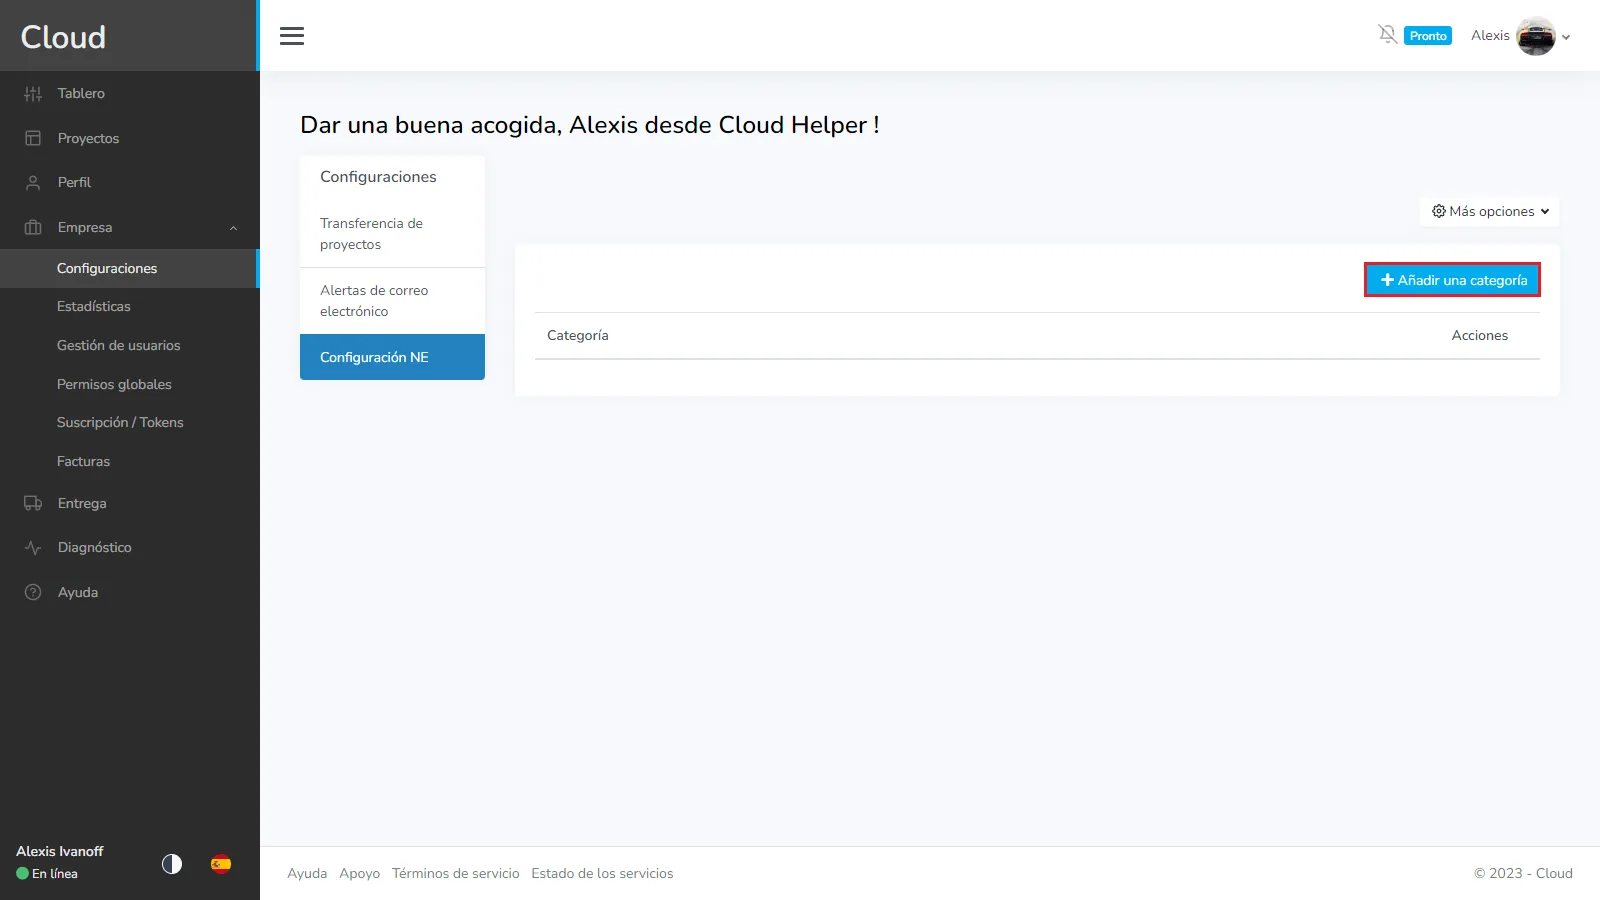Collapse the Empresa submenu
Screen dimensions: 1600x900
233,228
